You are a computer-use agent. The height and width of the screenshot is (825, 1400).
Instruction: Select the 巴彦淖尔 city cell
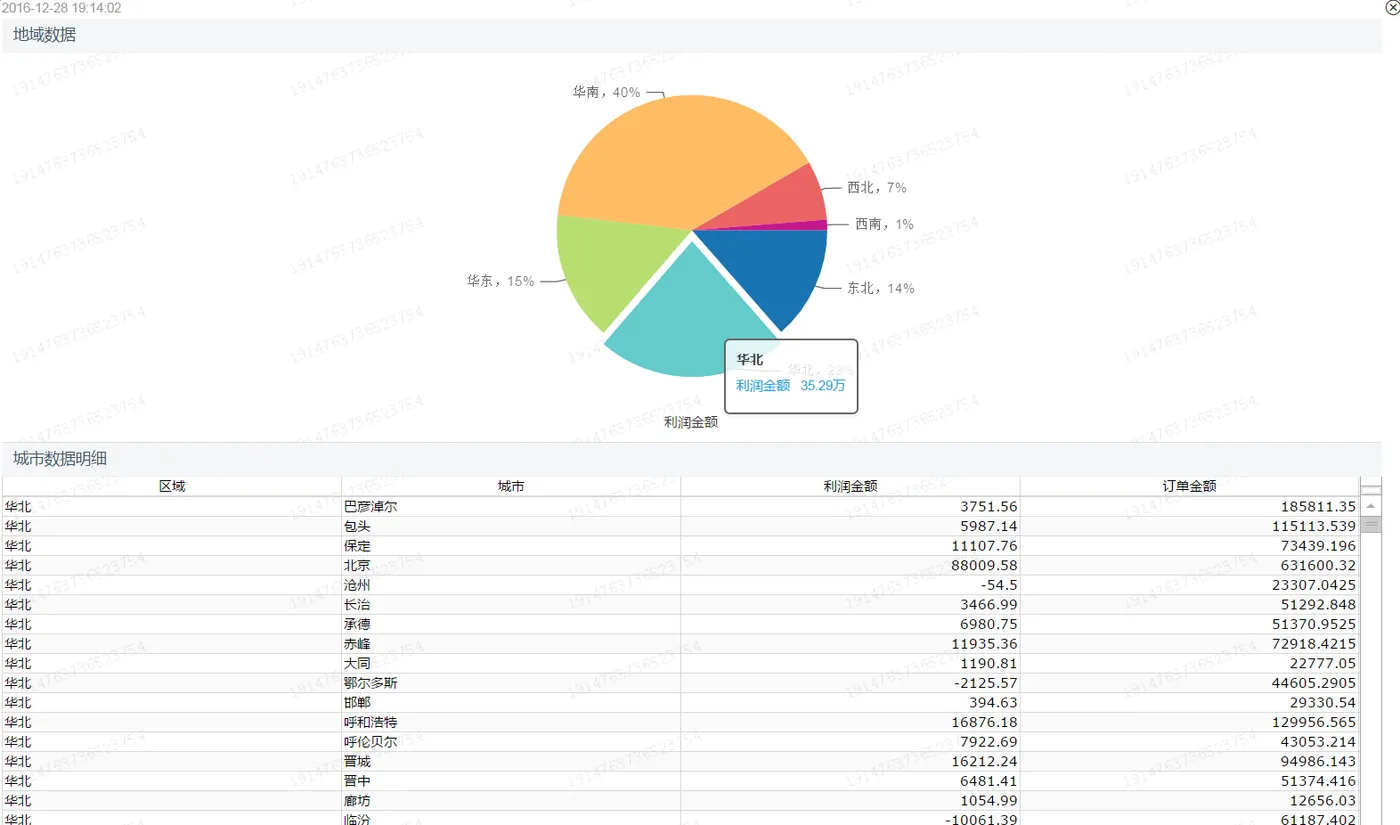point(511,507)
